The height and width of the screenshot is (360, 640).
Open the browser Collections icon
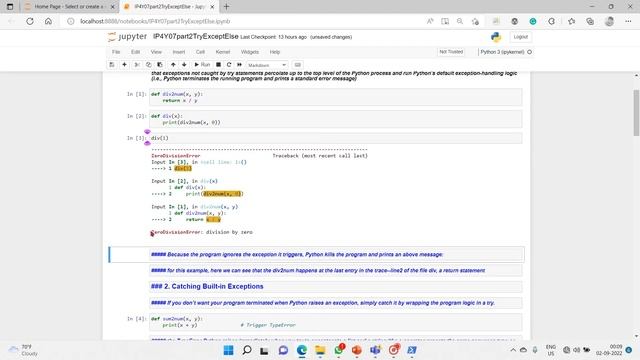pos(590,21)
